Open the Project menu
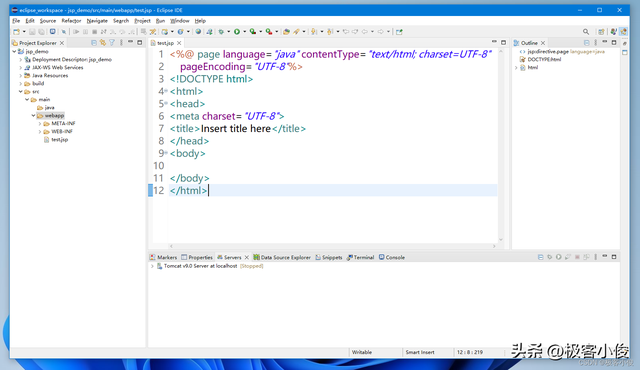The height and width of the screenshot is (370, 640). (142, 21)
